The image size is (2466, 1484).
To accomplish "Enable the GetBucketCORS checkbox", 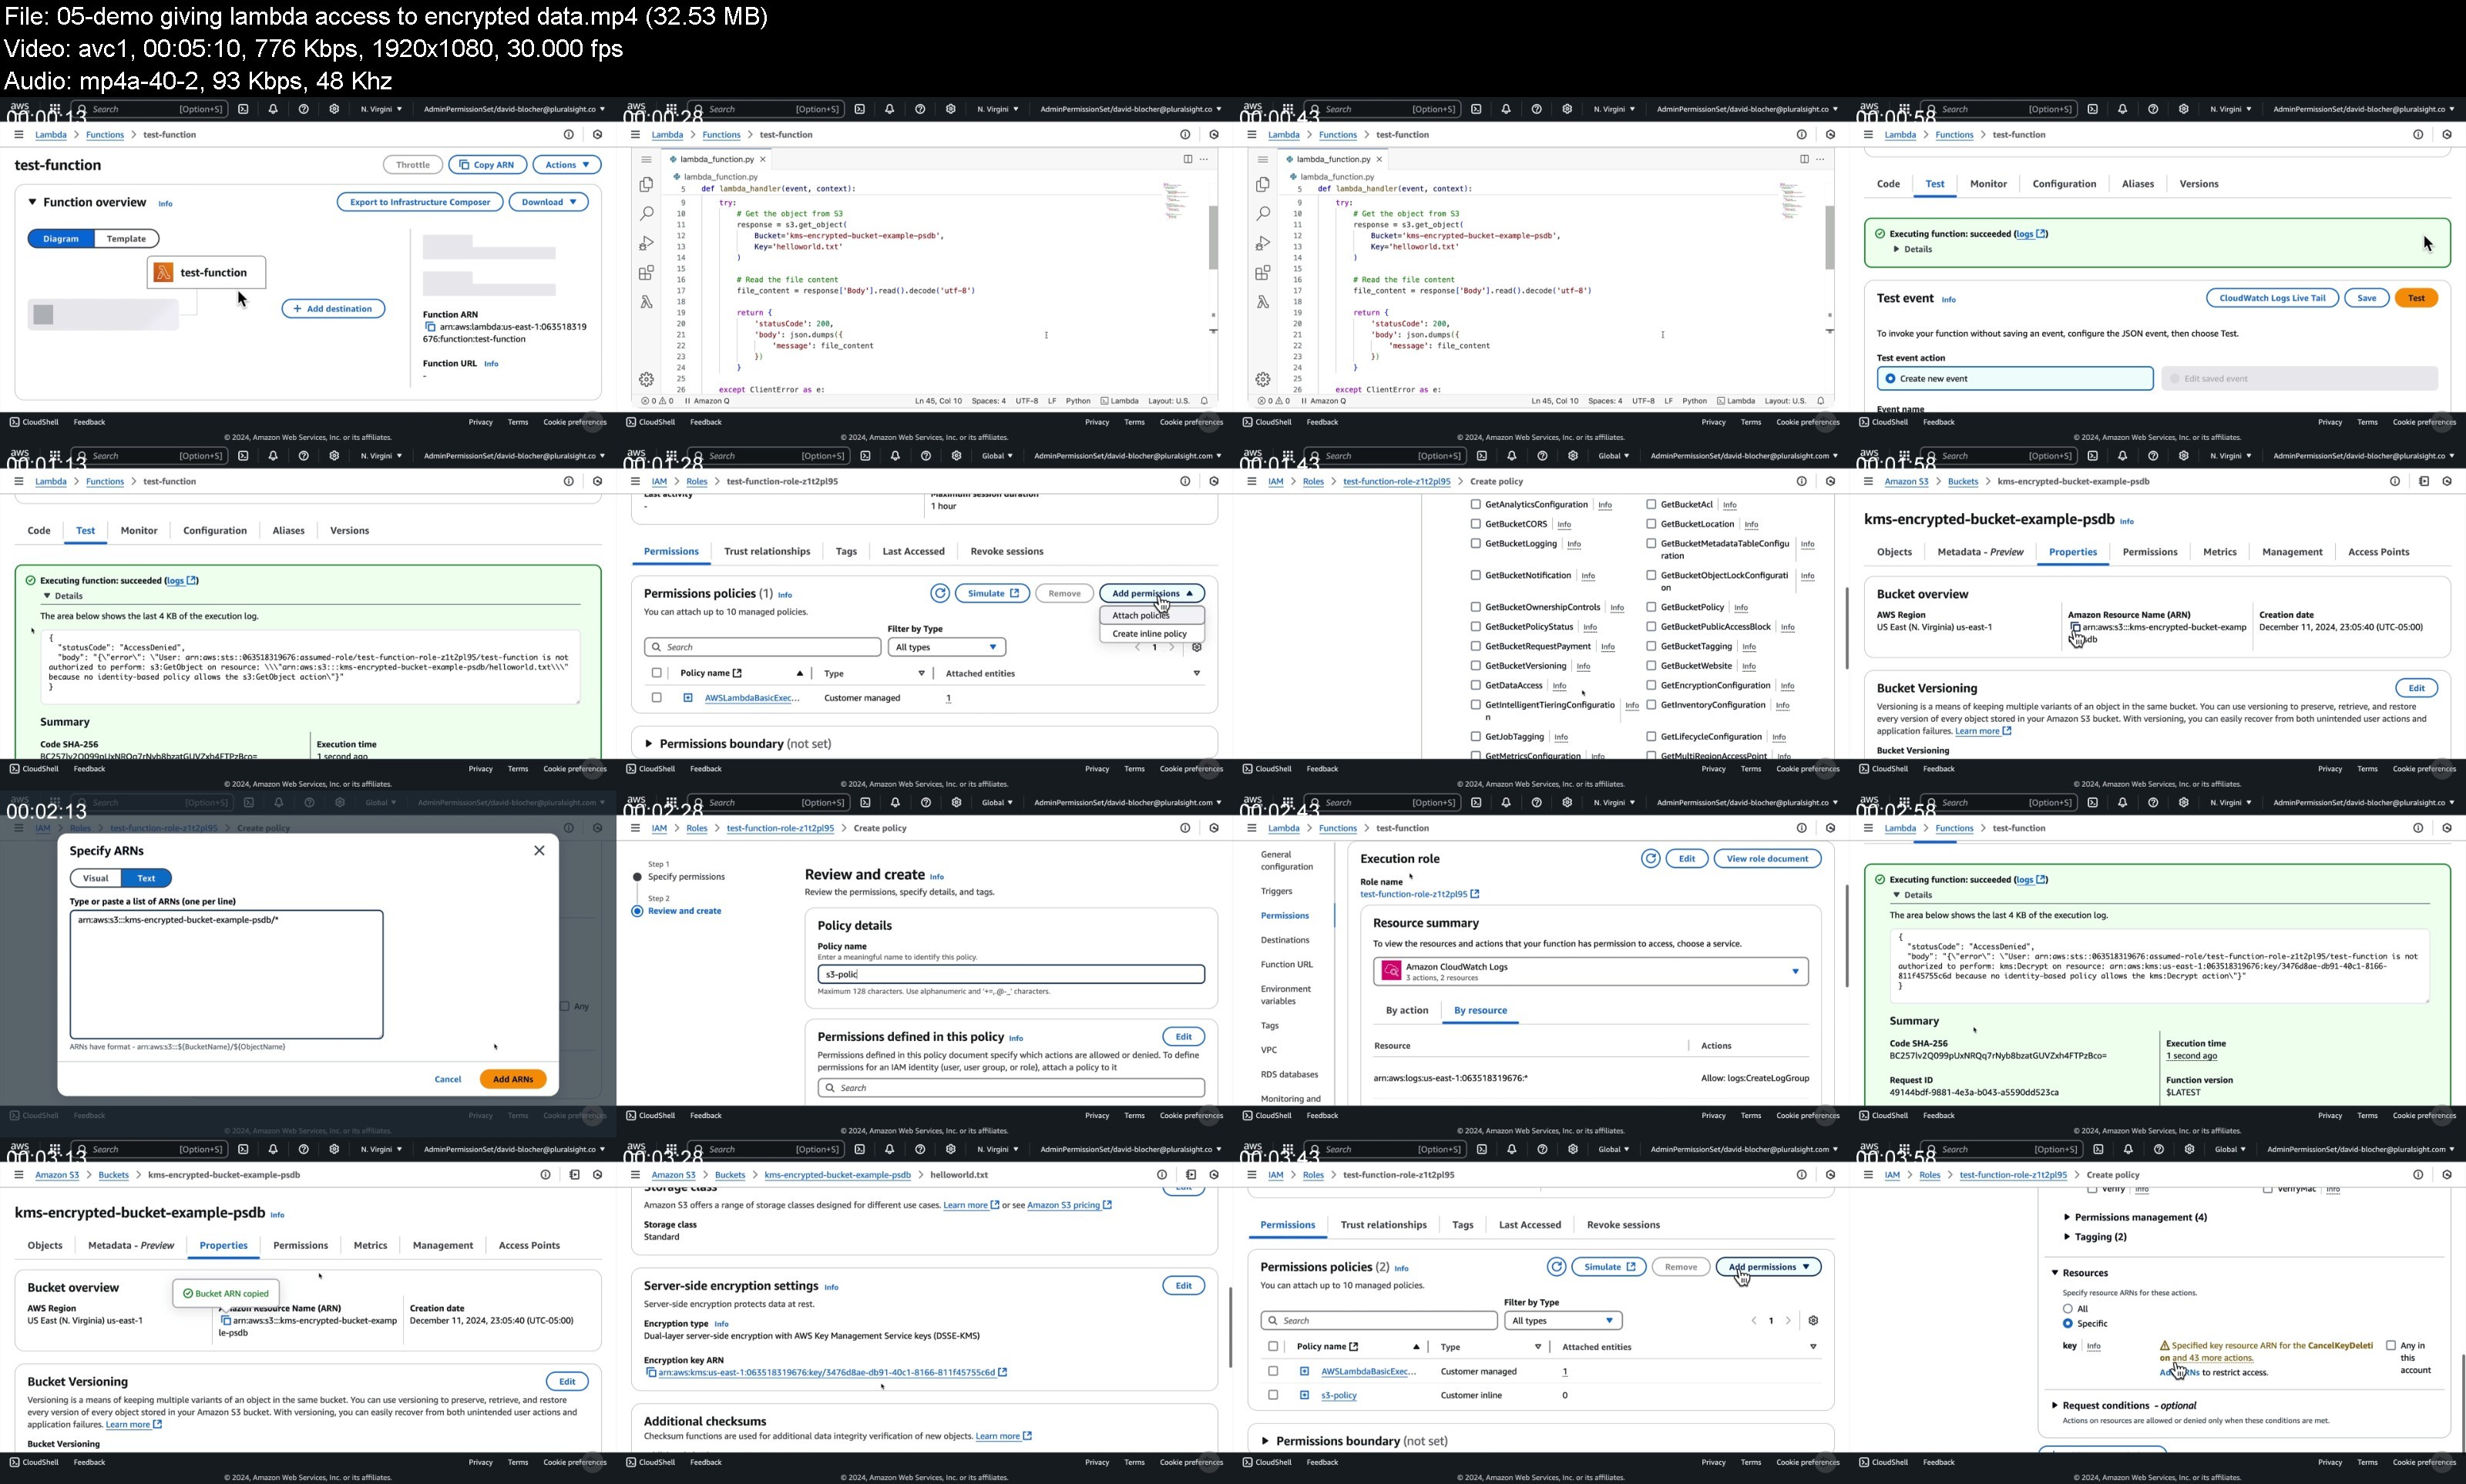I will (1475, 524).
